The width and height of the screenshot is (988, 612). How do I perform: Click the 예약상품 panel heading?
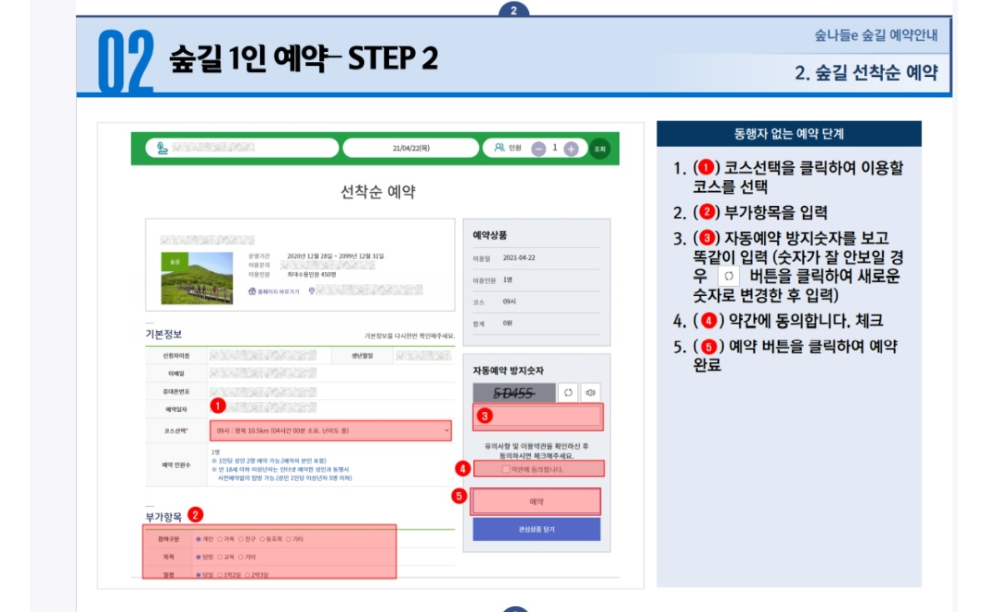490,235
